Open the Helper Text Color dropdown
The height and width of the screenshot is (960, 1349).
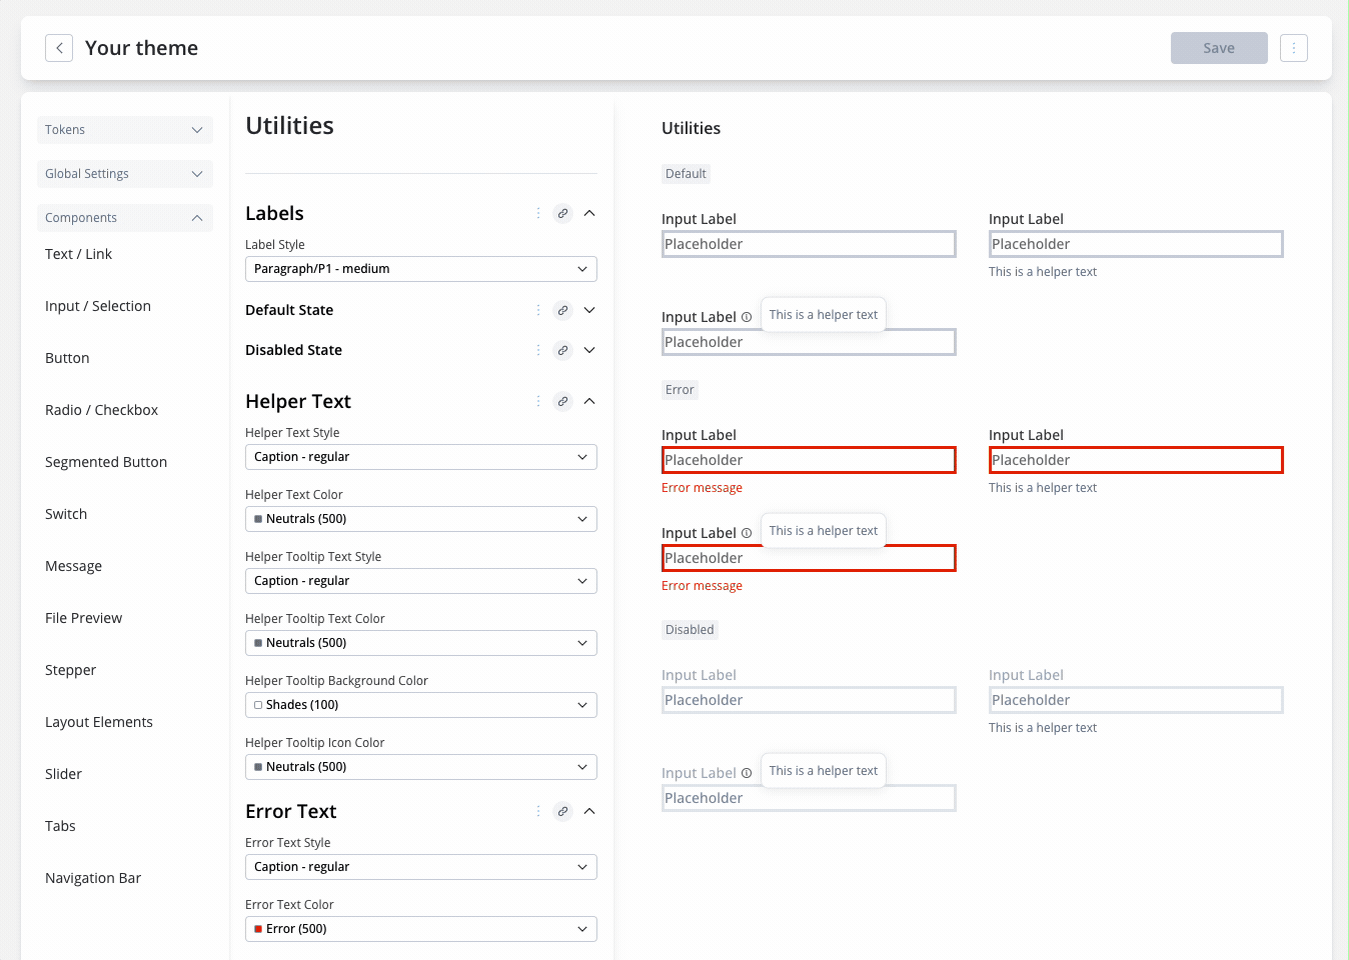pyautogui.click(x=421, y=519)
